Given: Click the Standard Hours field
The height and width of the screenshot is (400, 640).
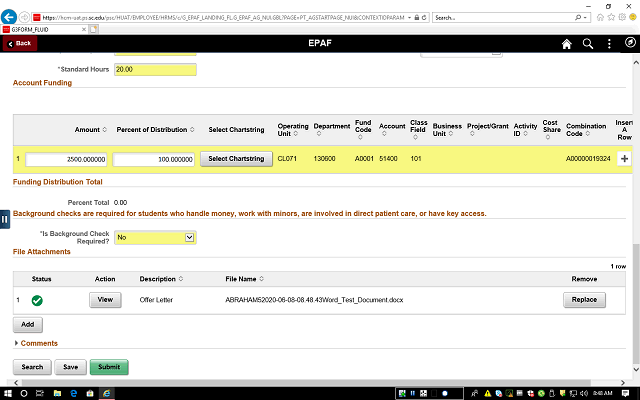Looking at the screenshot, I should [155, 69].
